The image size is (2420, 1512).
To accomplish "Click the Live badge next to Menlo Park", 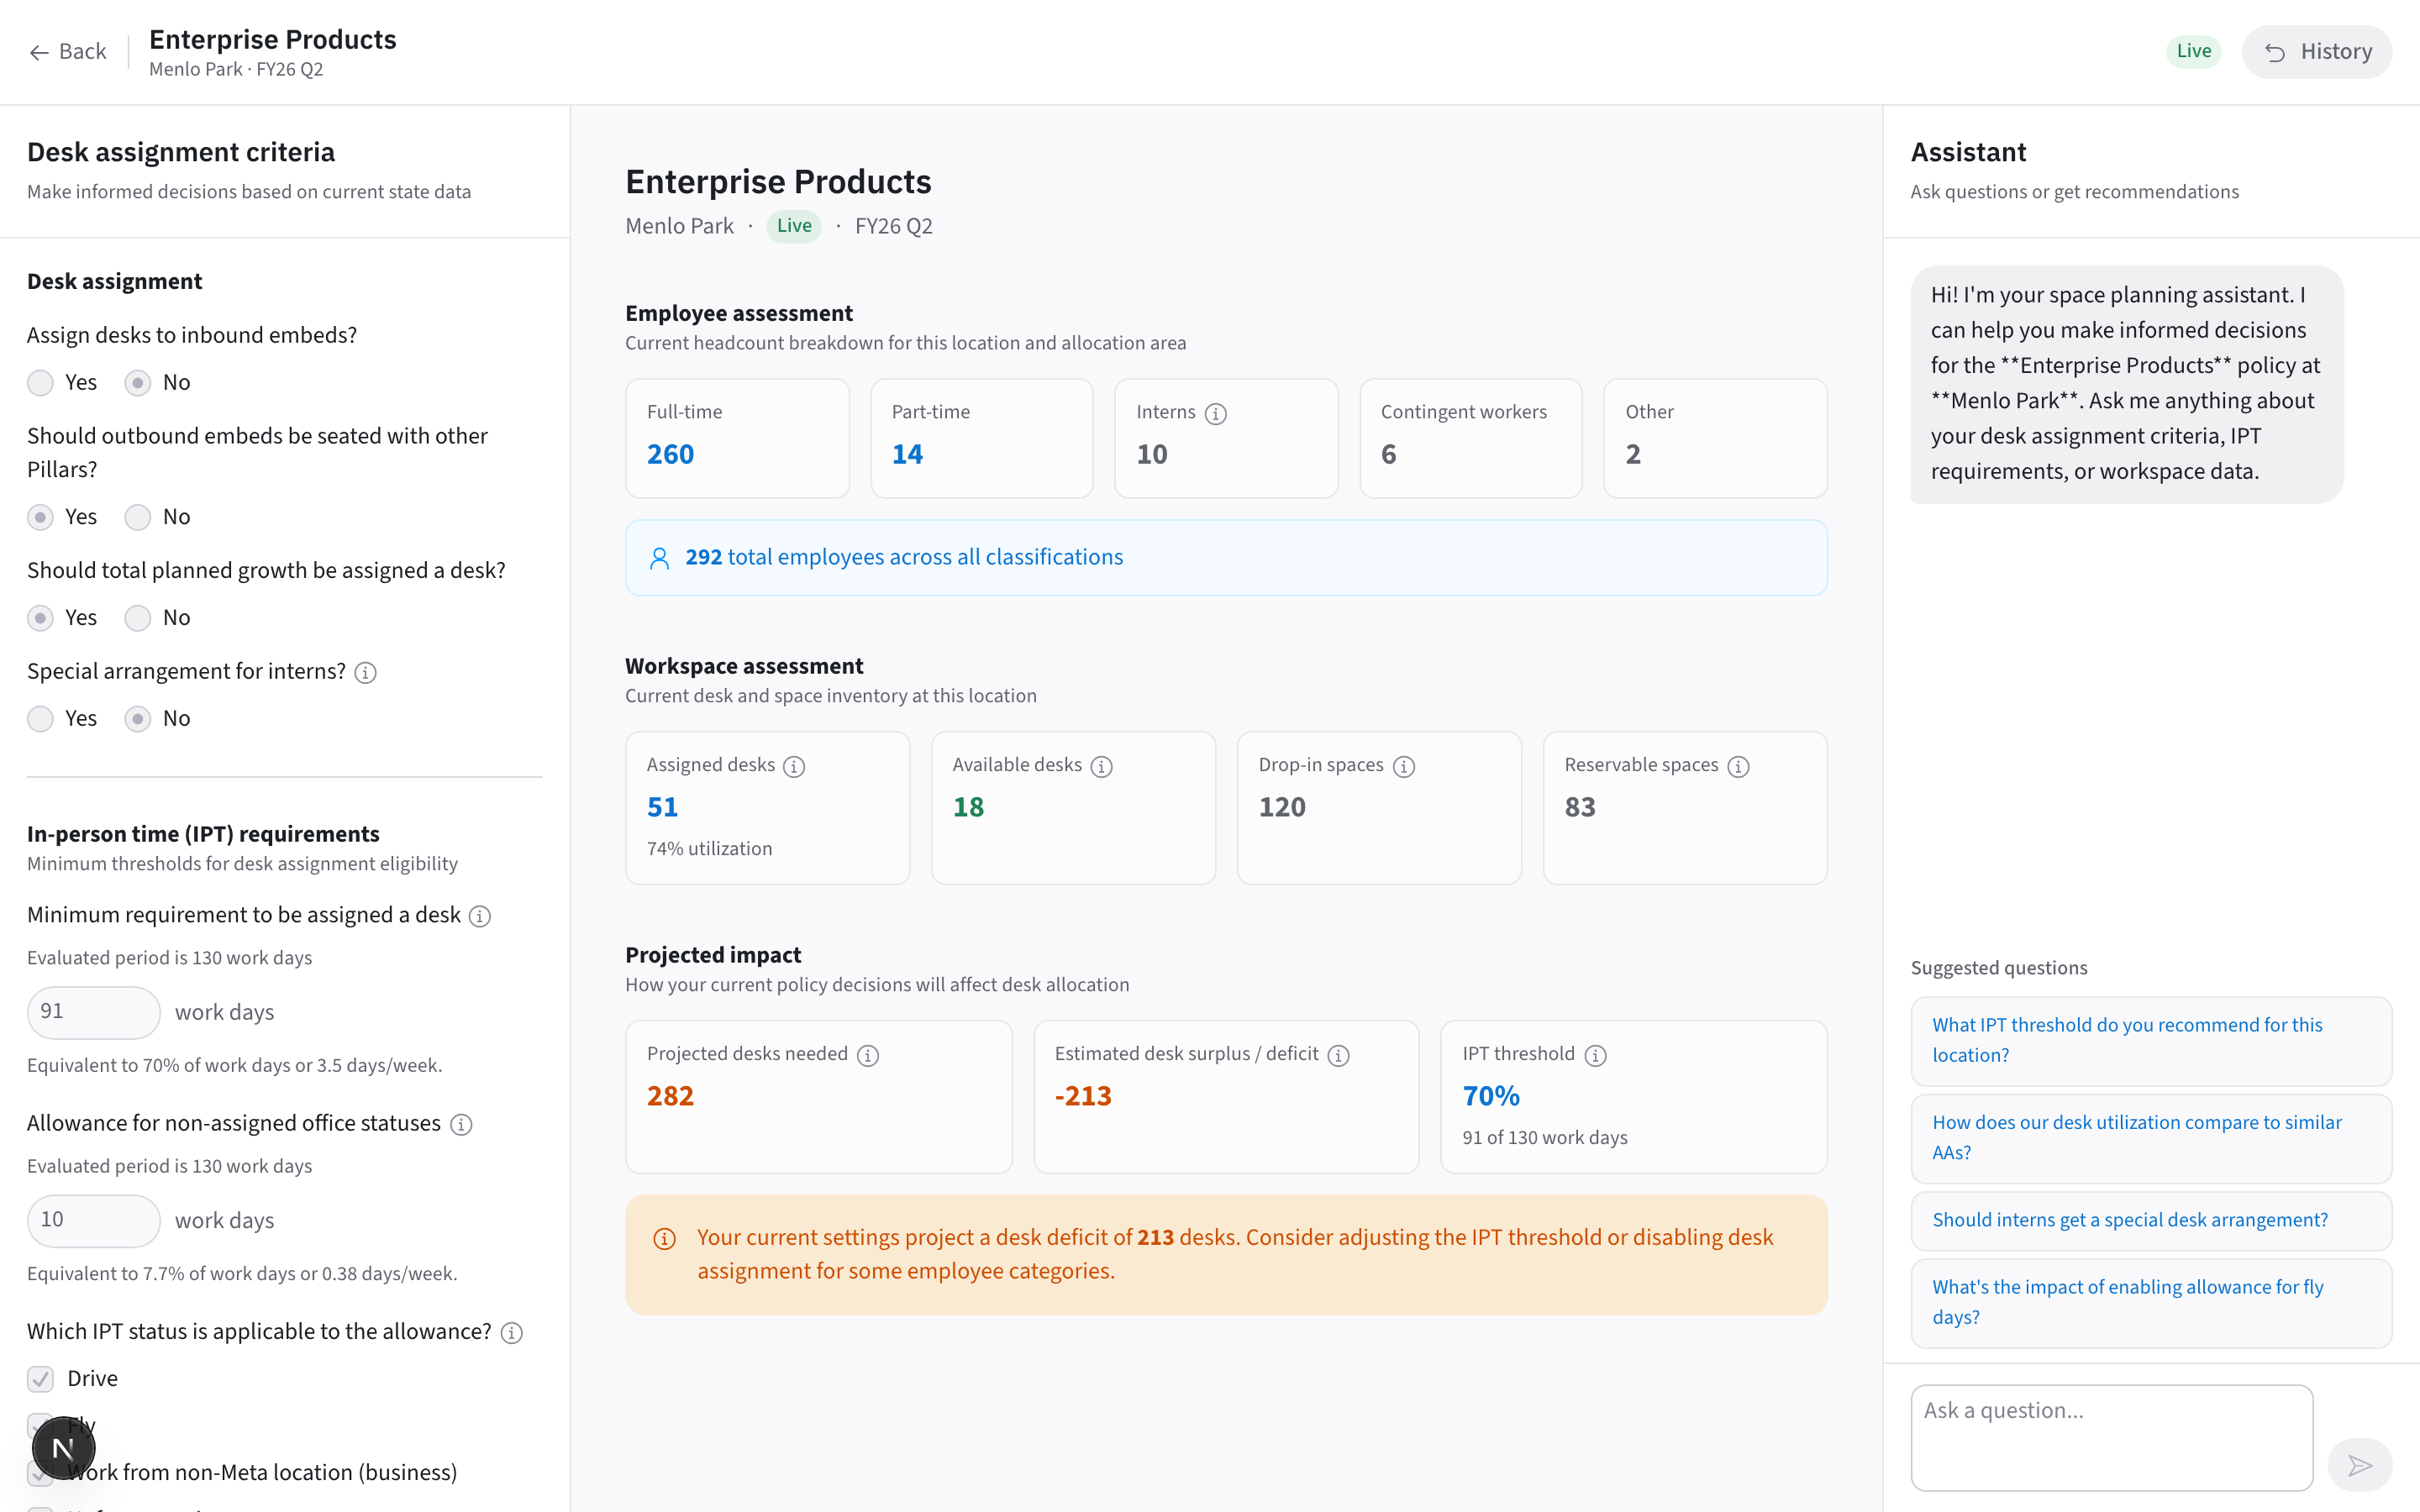I will point(794,226).
